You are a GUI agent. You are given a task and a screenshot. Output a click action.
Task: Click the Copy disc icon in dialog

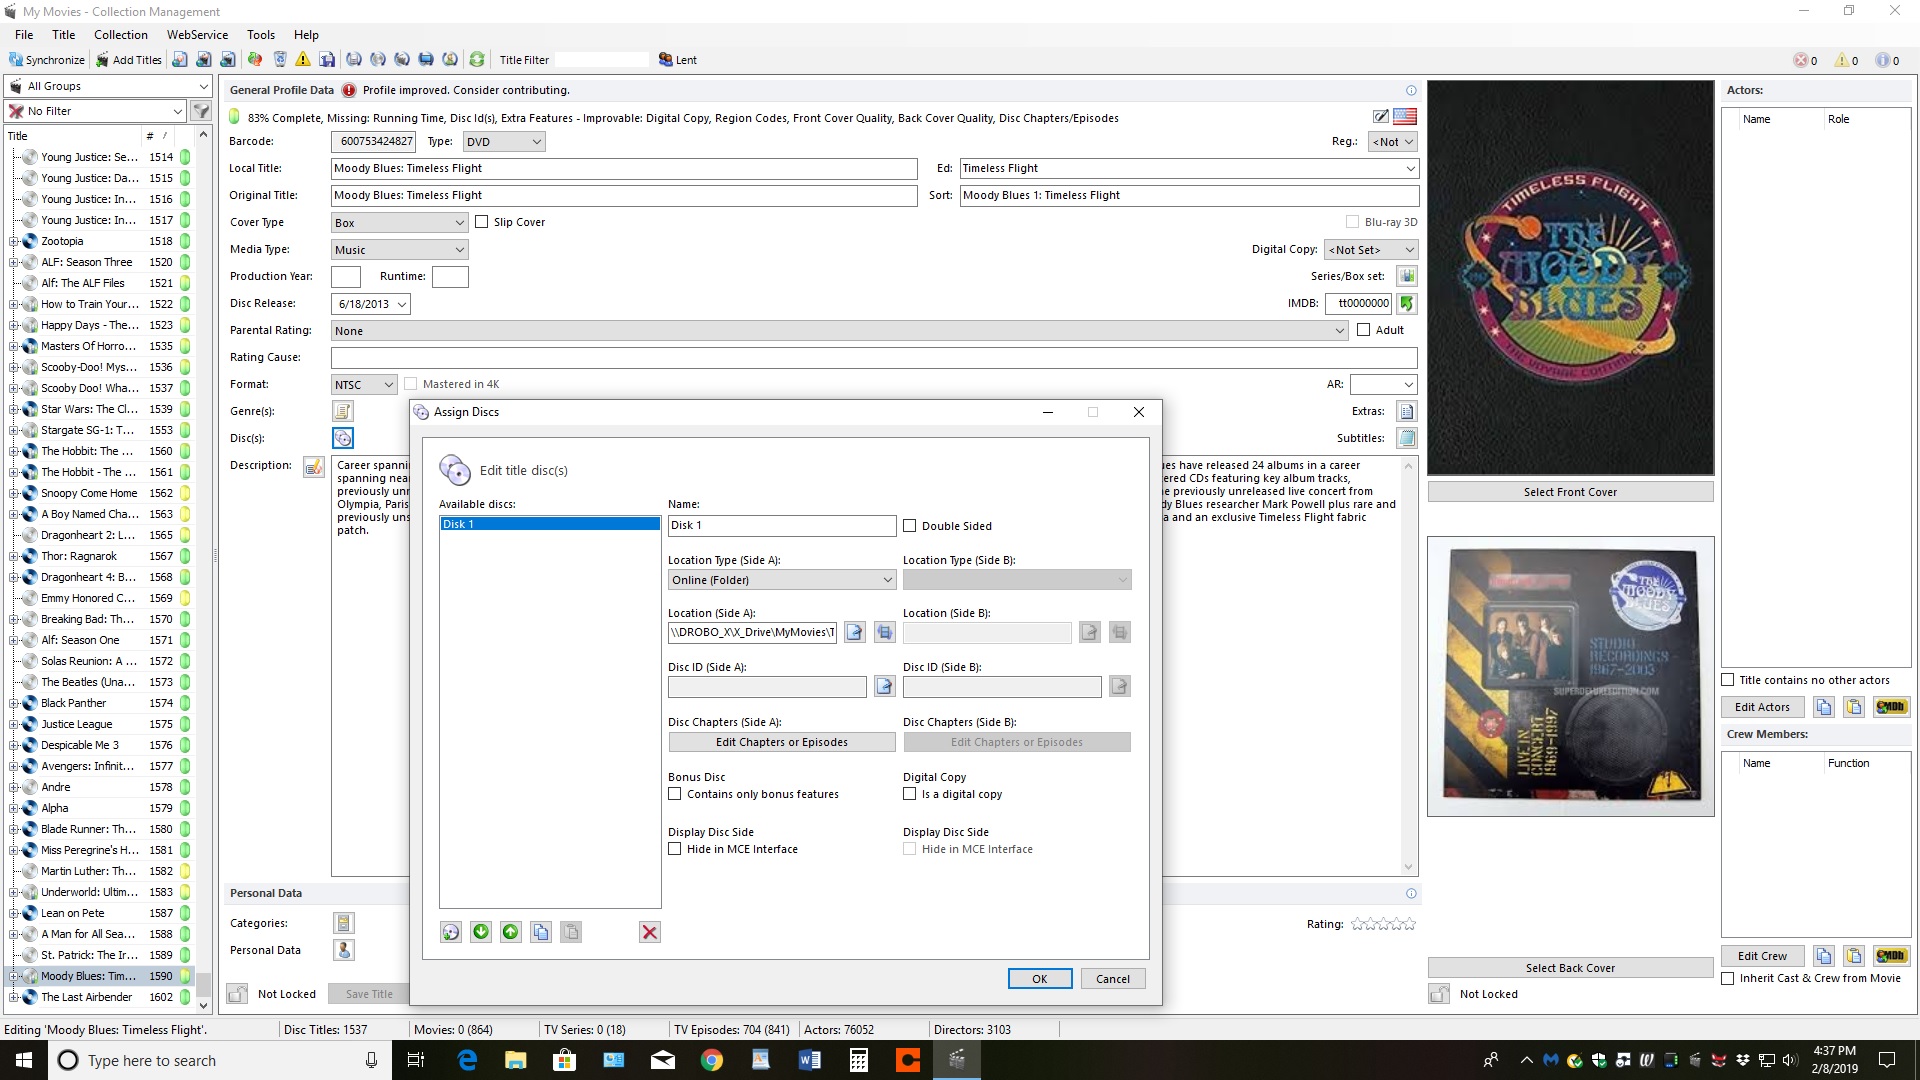pos(541,932)
